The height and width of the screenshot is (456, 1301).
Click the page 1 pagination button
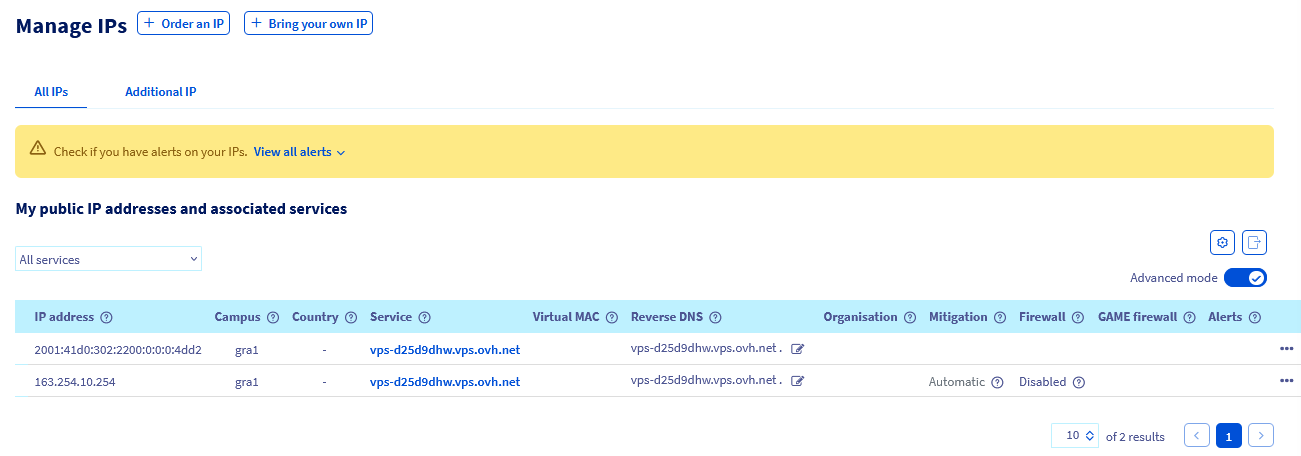(1229, 435)
